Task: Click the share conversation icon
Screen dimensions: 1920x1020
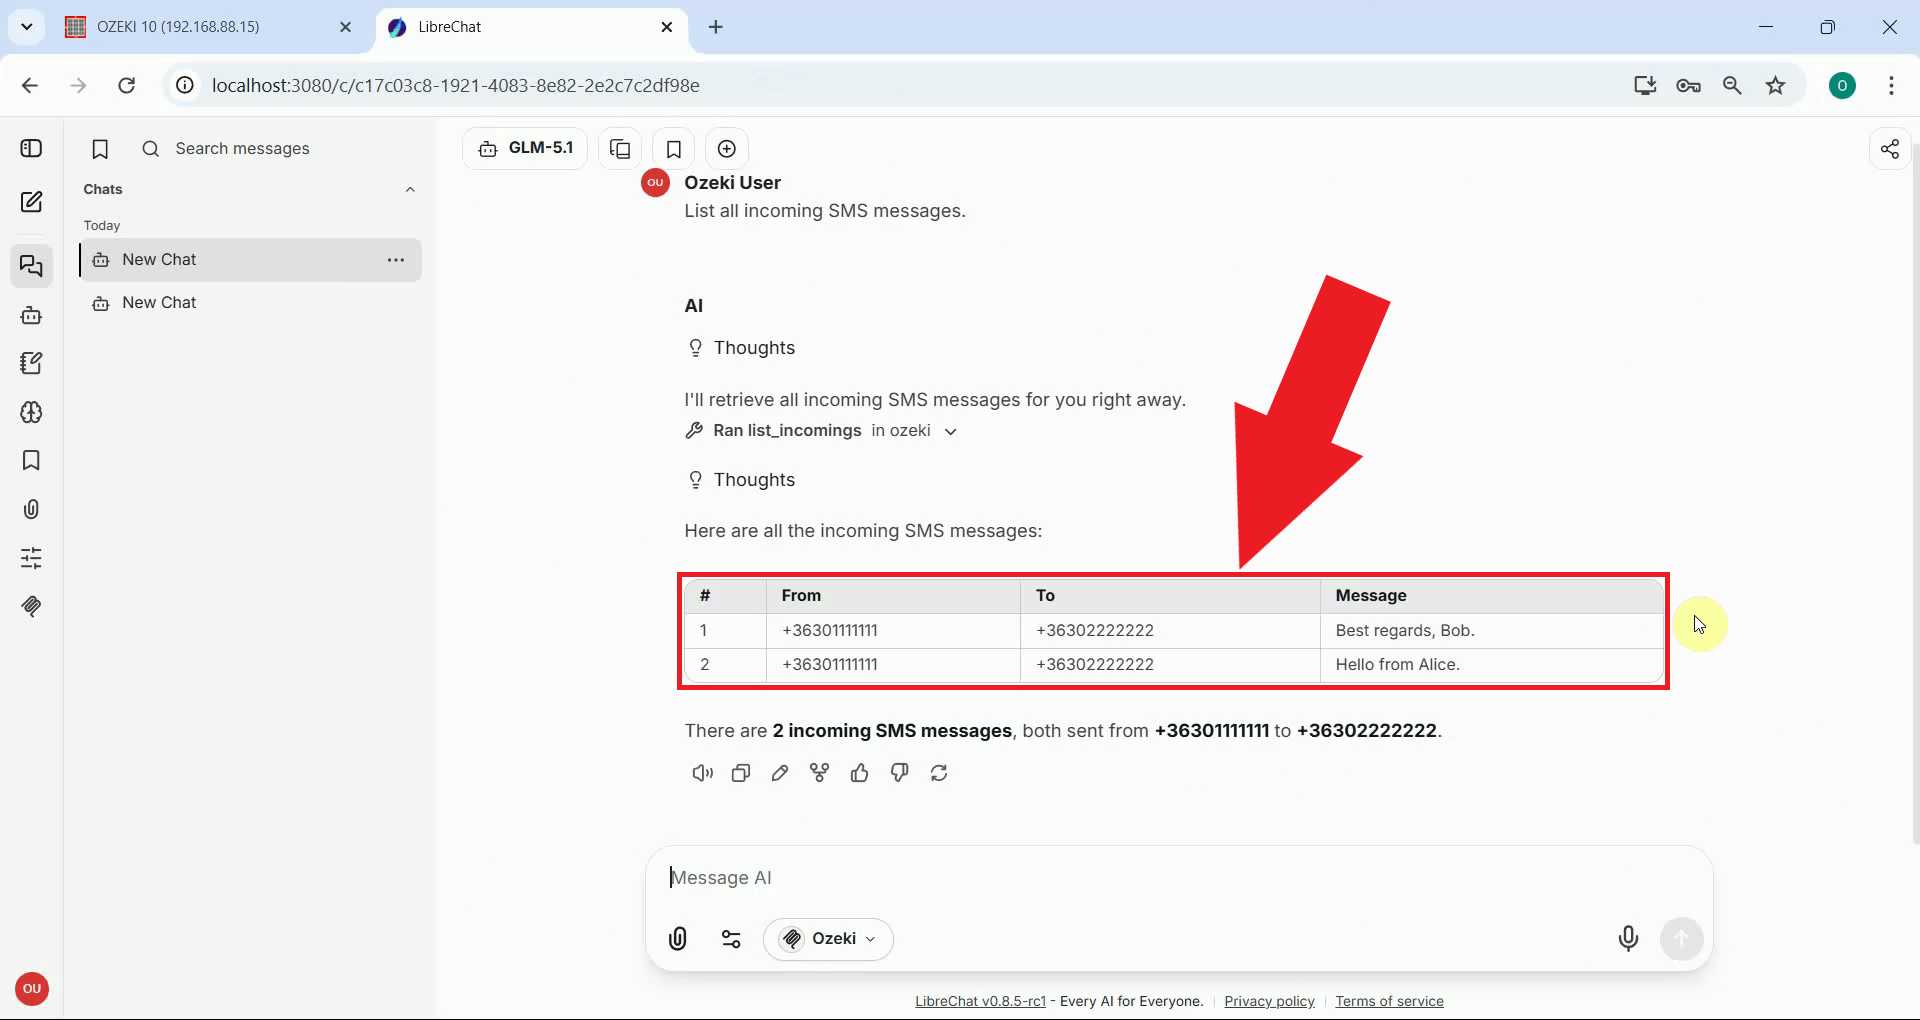Action: pos(1890,149)
